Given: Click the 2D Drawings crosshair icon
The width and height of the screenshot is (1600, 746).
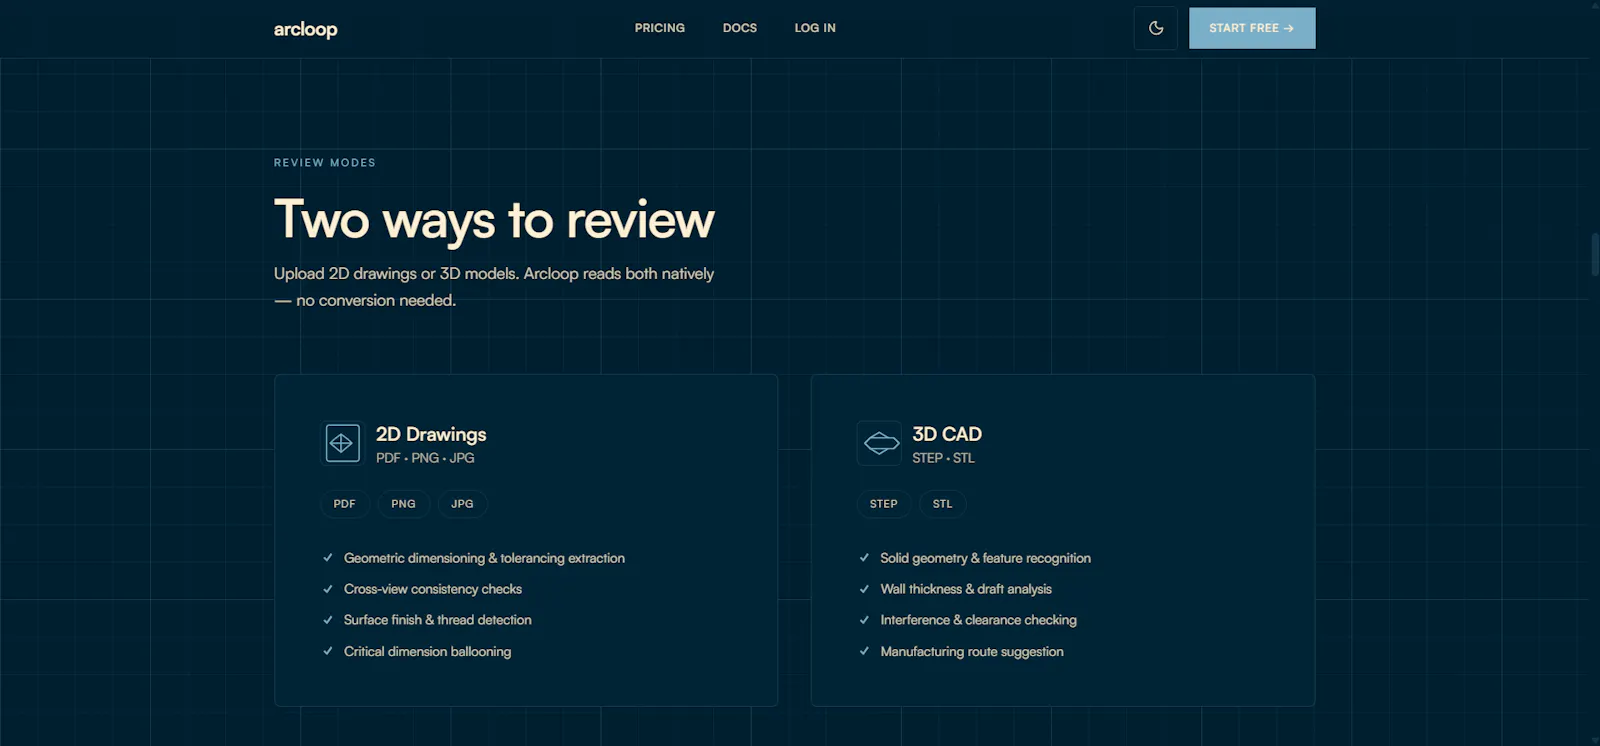Looking at the screenshot, I should (342, 443).
